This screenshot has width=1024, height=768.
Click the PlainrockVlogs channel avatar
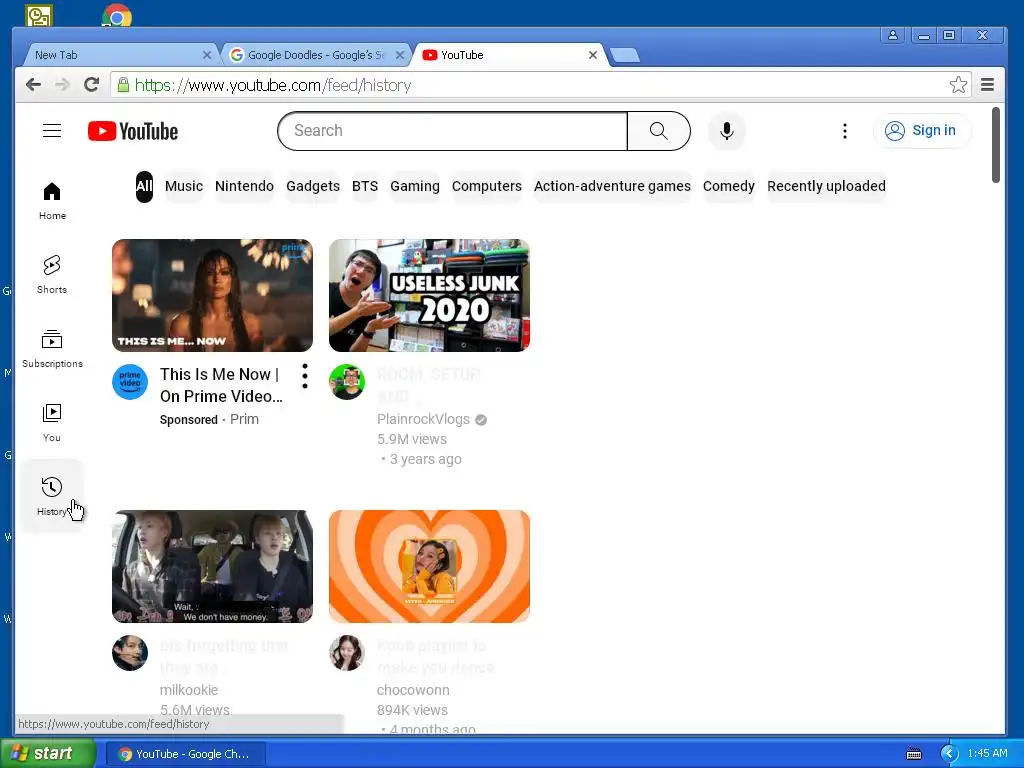click(346, 381)
